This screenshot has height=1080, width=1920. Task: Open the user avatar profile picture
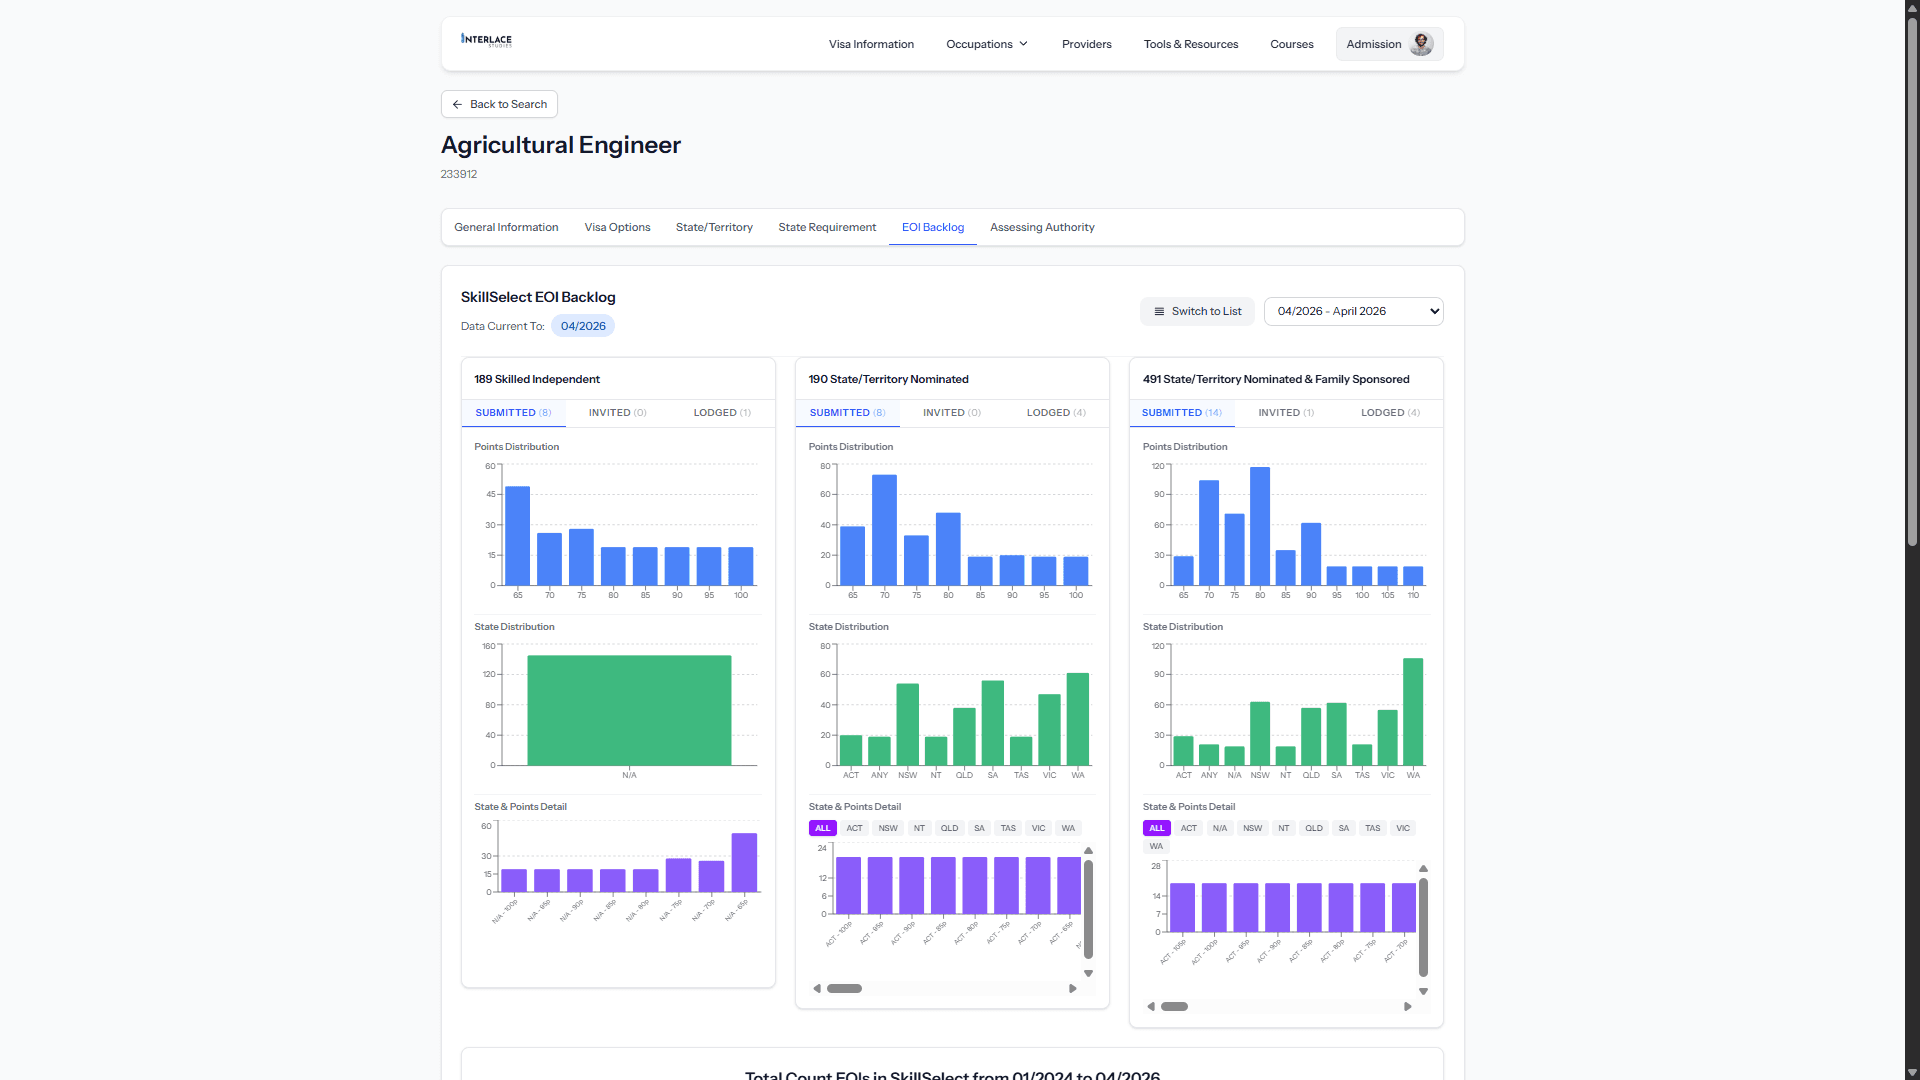(1421, 44)
